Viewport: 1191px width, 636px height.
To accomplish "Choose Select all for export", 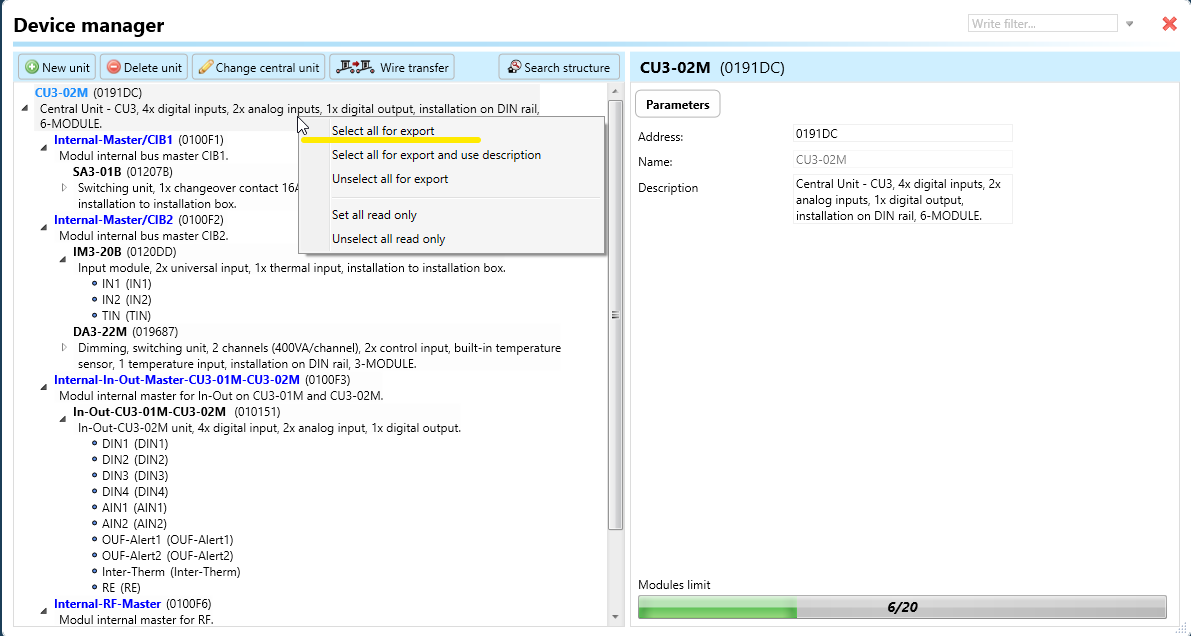I will pos(383,131).
